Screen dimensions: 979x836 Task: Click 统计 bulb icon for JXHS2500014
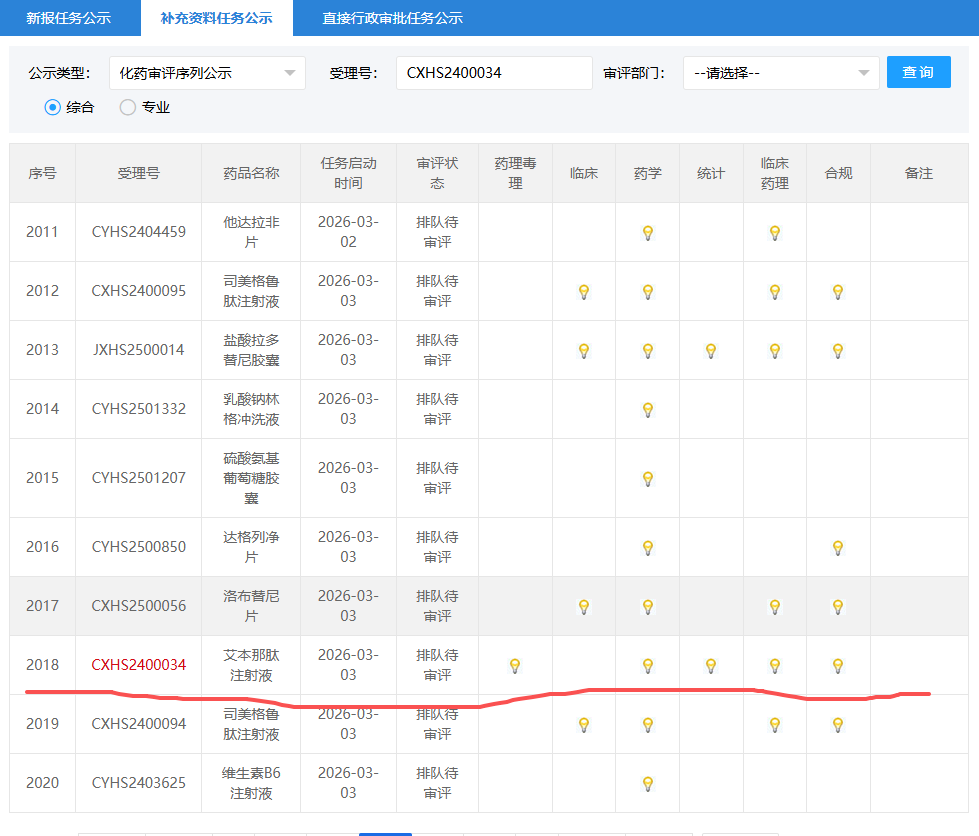(711, 351)
